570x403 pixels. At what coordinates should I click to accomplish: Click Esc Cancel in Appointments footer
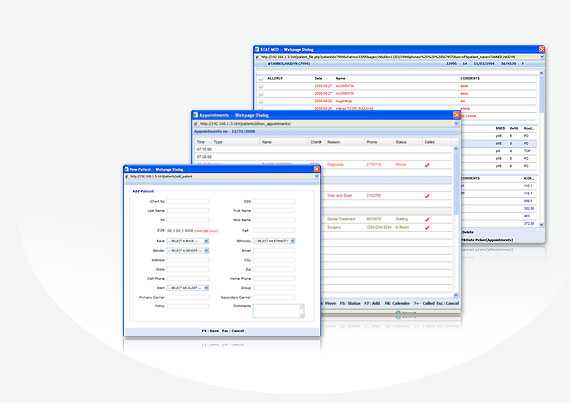click(x=447, y=303)
